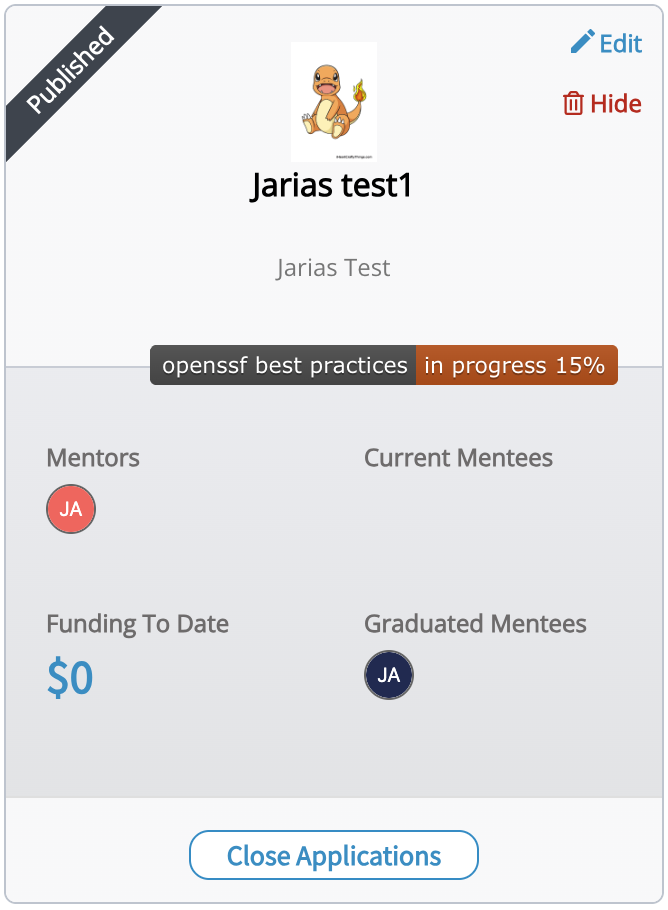The image size is (668, 910).
Task: Click the pencil icon next to Edit
Action: click(581, 43)
